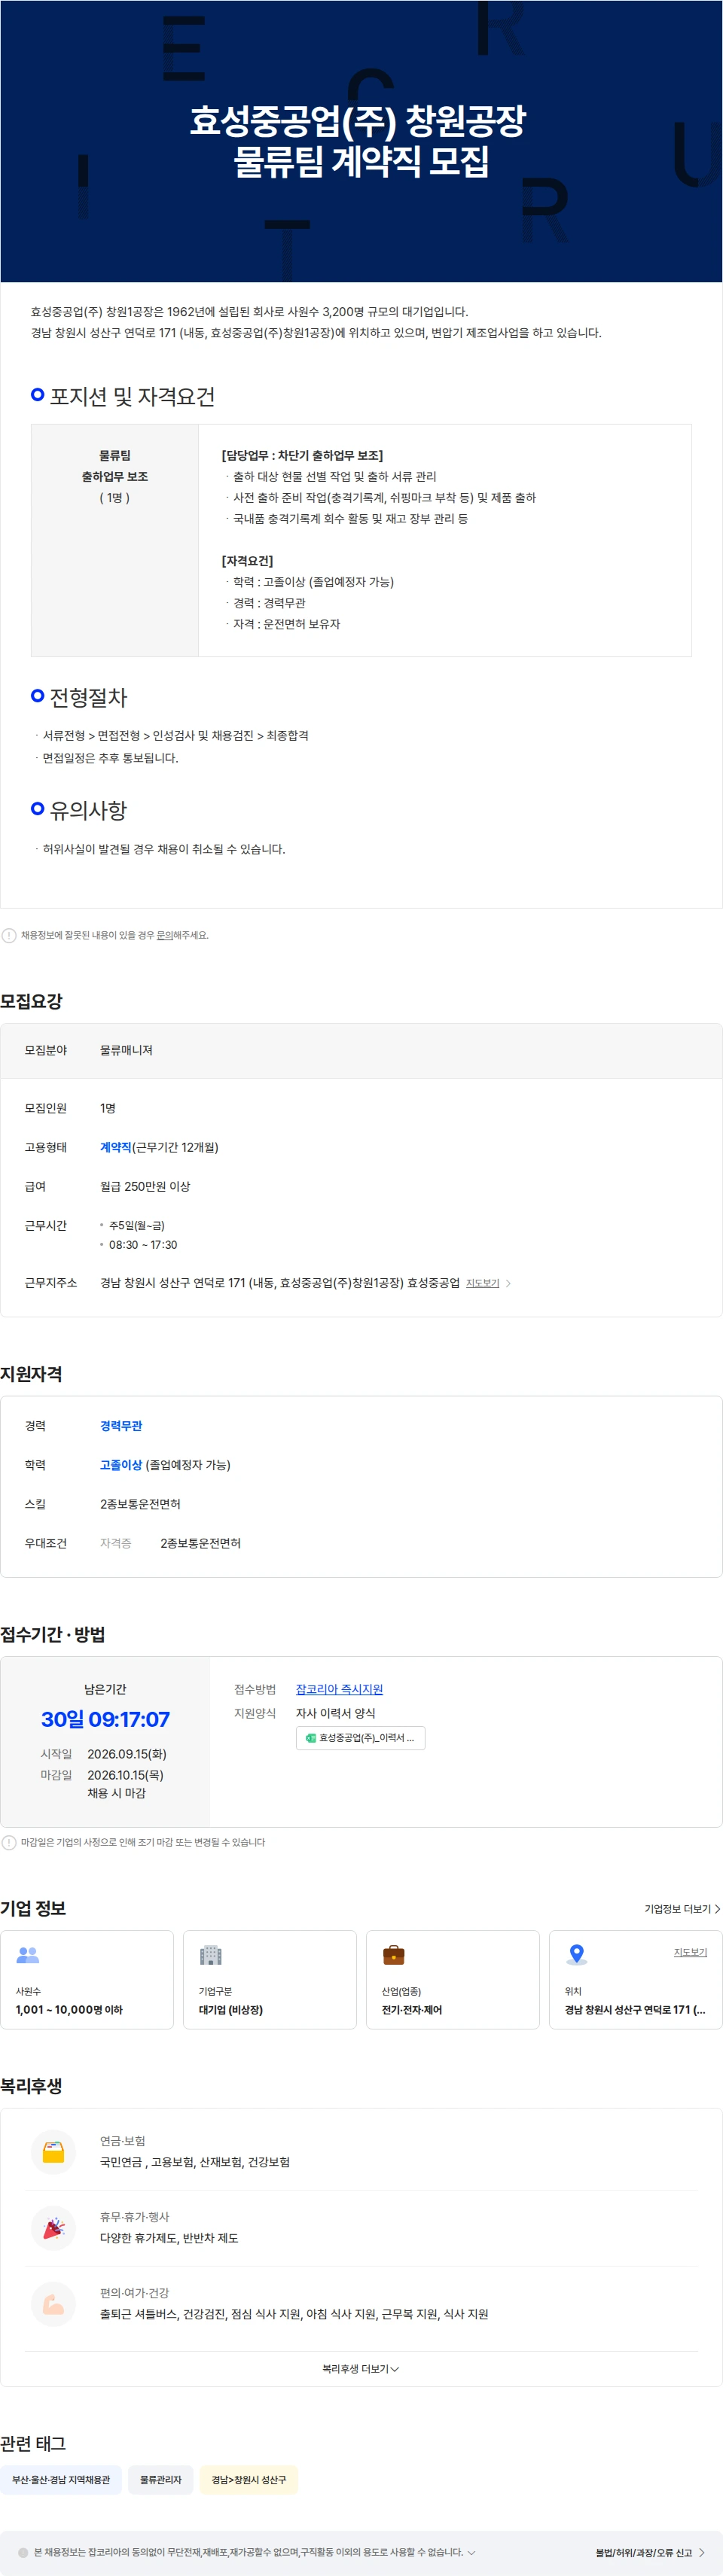Click the 대기업 (비상장) text
The width and height of the screenshot is (723, 2576).
point(231,2009)
